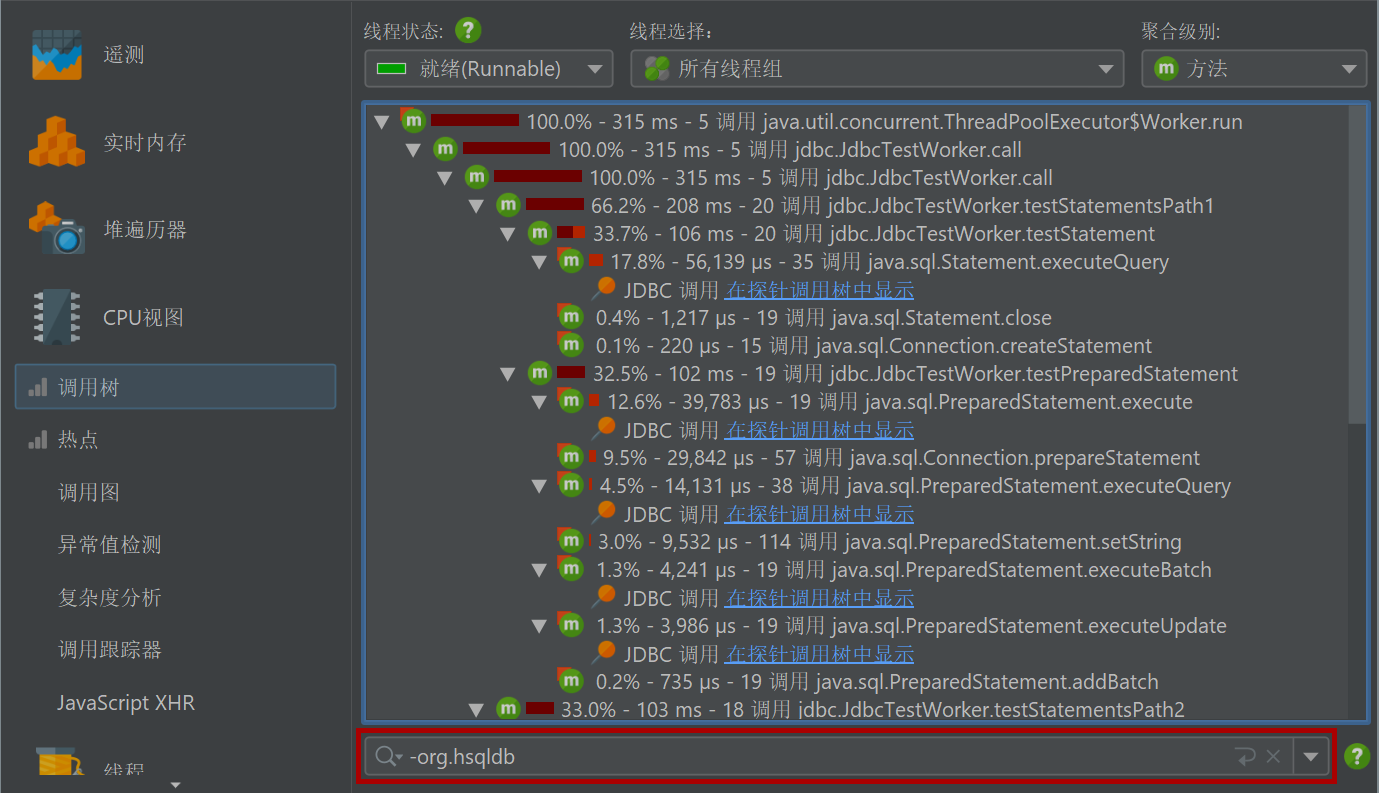Open the 实时内存 live memory icon
This screenshot has height=793, width=1379.
[57, 142]
